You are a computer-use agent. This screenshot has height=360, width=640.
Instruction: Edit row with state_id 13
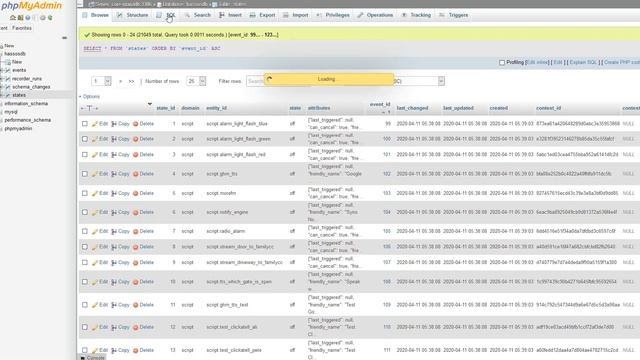click(x=100, y=350)
